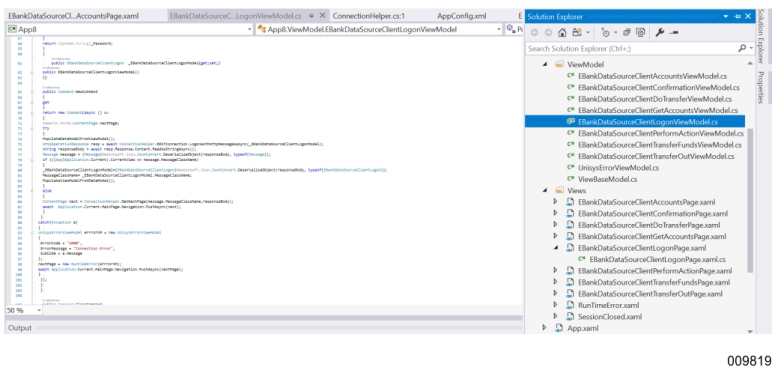Click the Back button in Solution Explorer
The width and height of the screenshot is (778, 379).
pyautogui.click(x=534, y=33)
